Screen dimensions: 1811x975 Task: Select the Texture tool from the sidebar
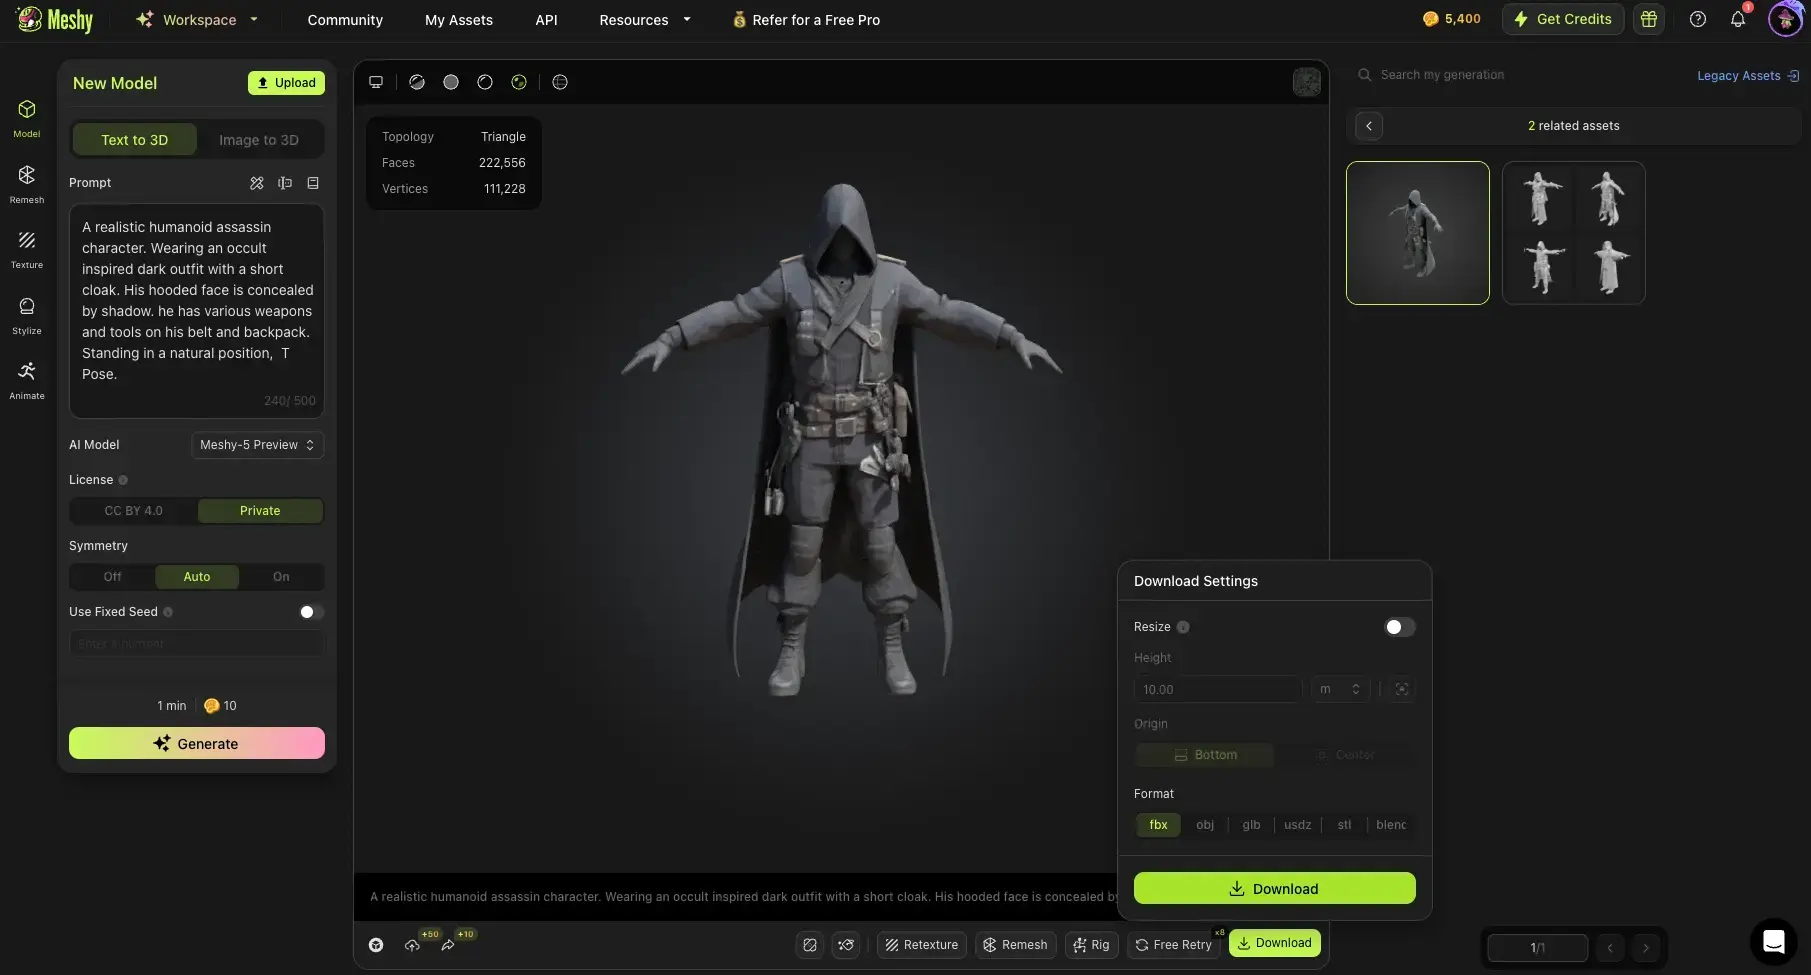[x=27, y=247]
